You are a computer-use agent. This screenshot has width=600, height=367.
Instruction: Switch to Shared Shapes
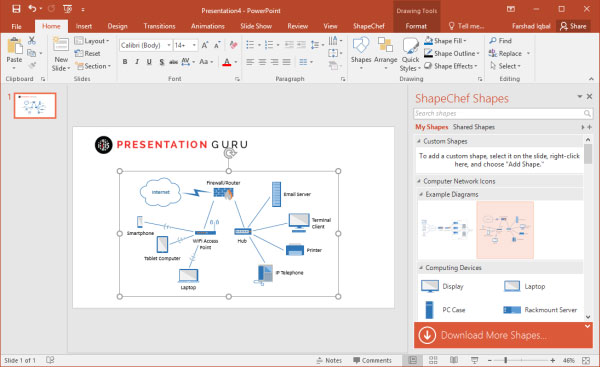point(474,127)
